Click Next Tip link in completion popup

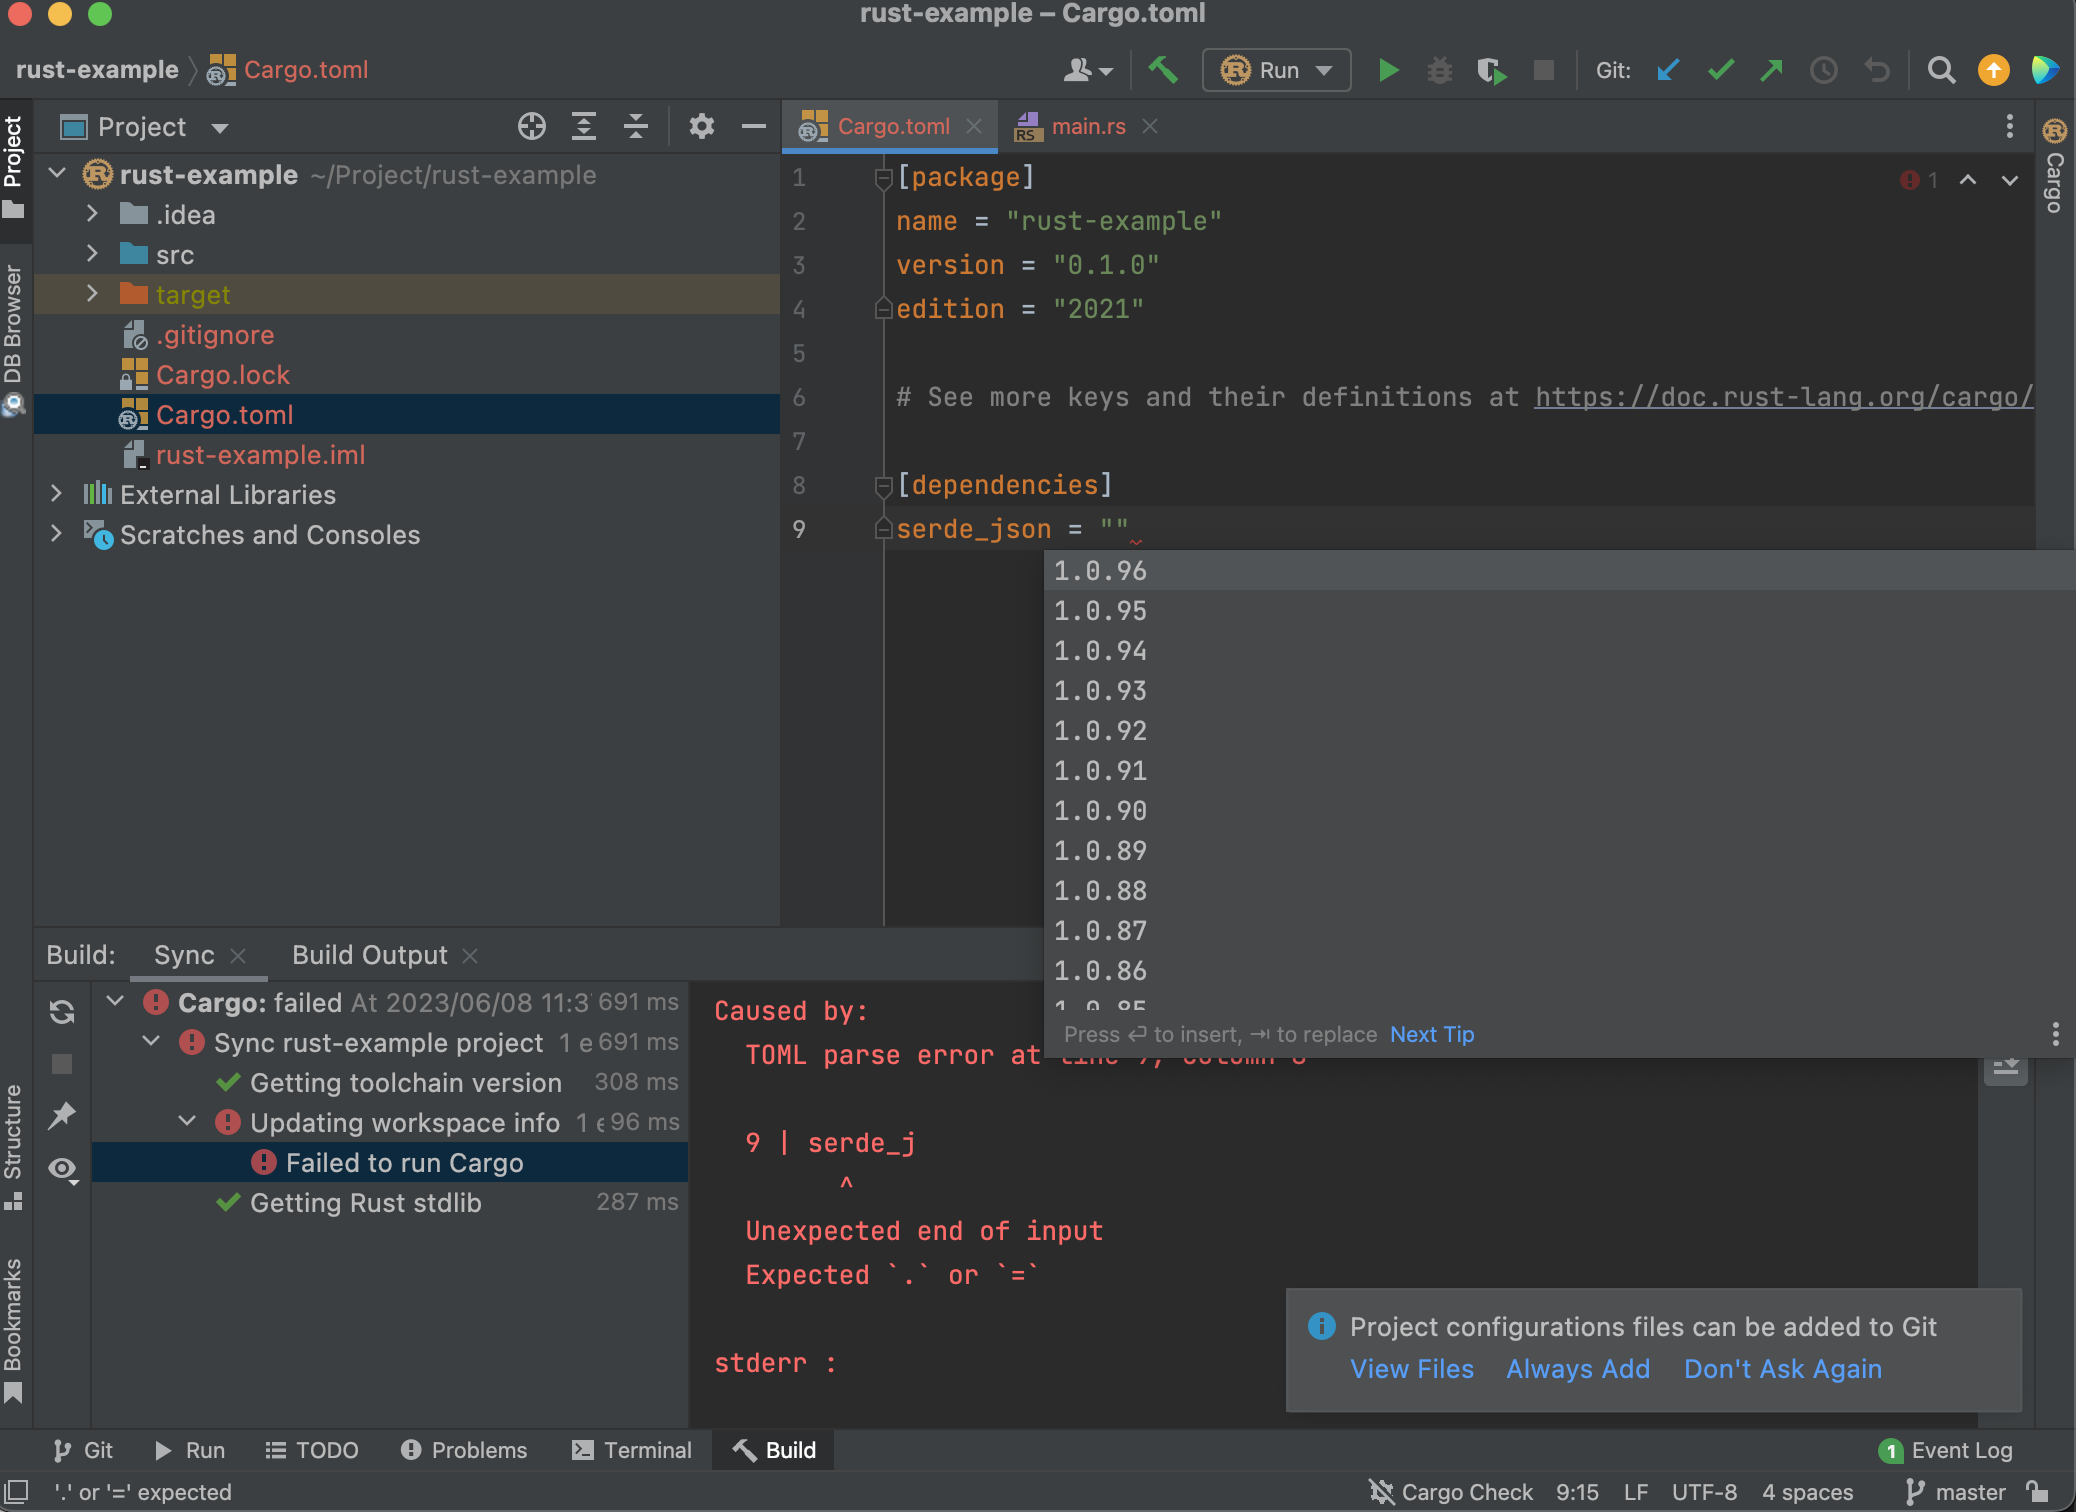point(1432,1034)
